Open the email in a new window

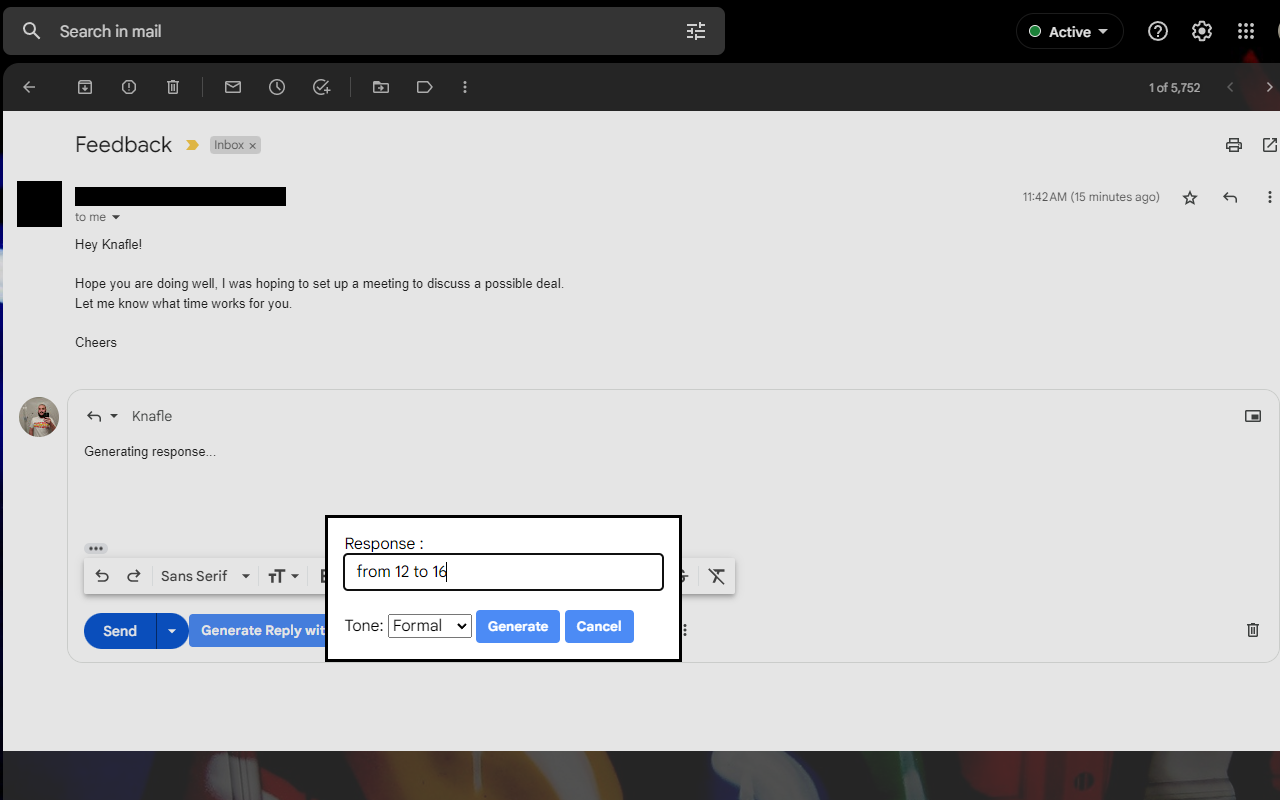pyautogui.click(x=1269, y=145)
